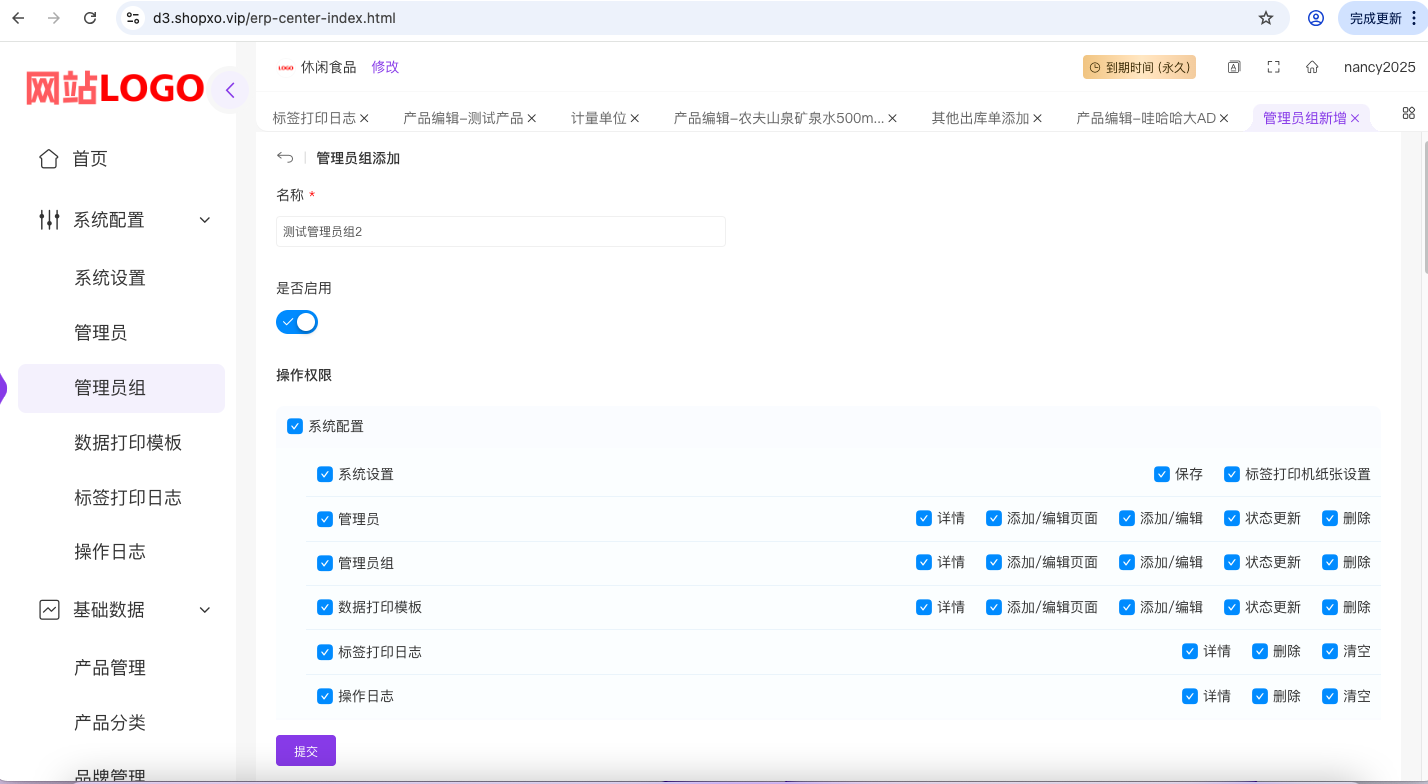Switch to the 产品编辑-农夫山泉矿泉水 tab
This screenshot has height=784, width=1428.
point(778,118)
